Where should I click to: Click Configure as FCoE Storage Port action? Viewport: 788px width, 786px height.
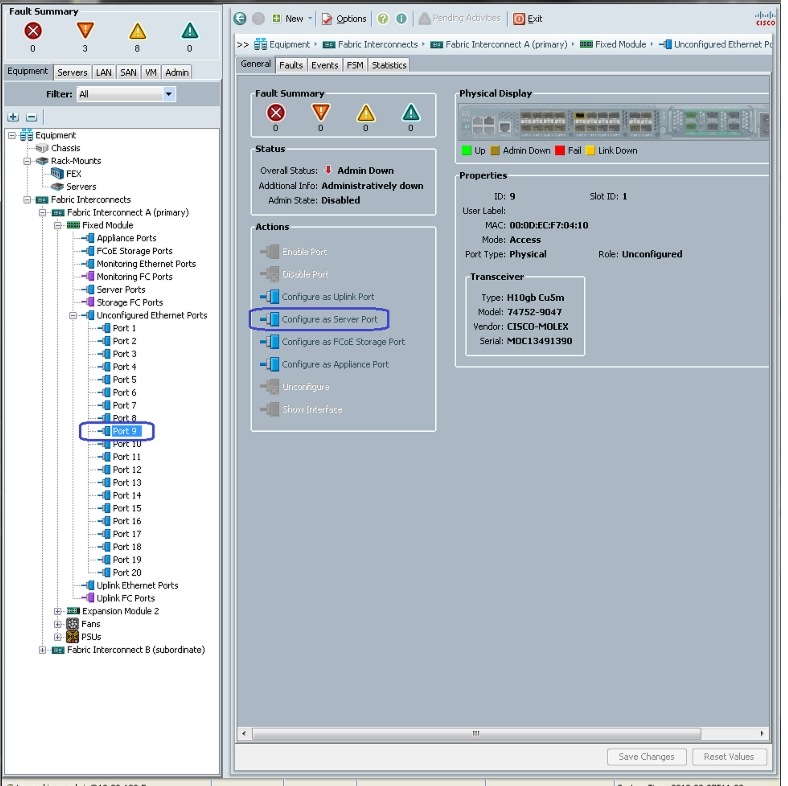[x=332, y=342]
